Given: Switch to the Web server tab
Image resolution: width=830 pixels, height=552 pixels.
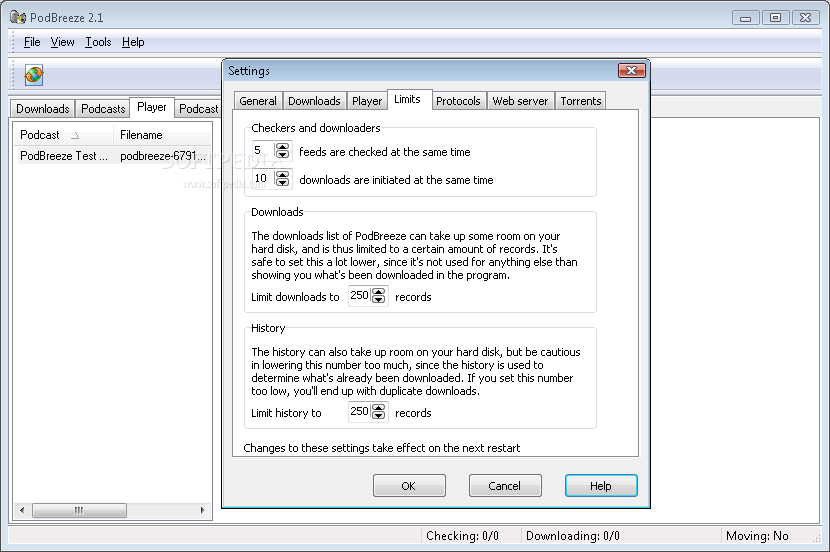Looking at the screenshot, I should [x=520, y=101].
